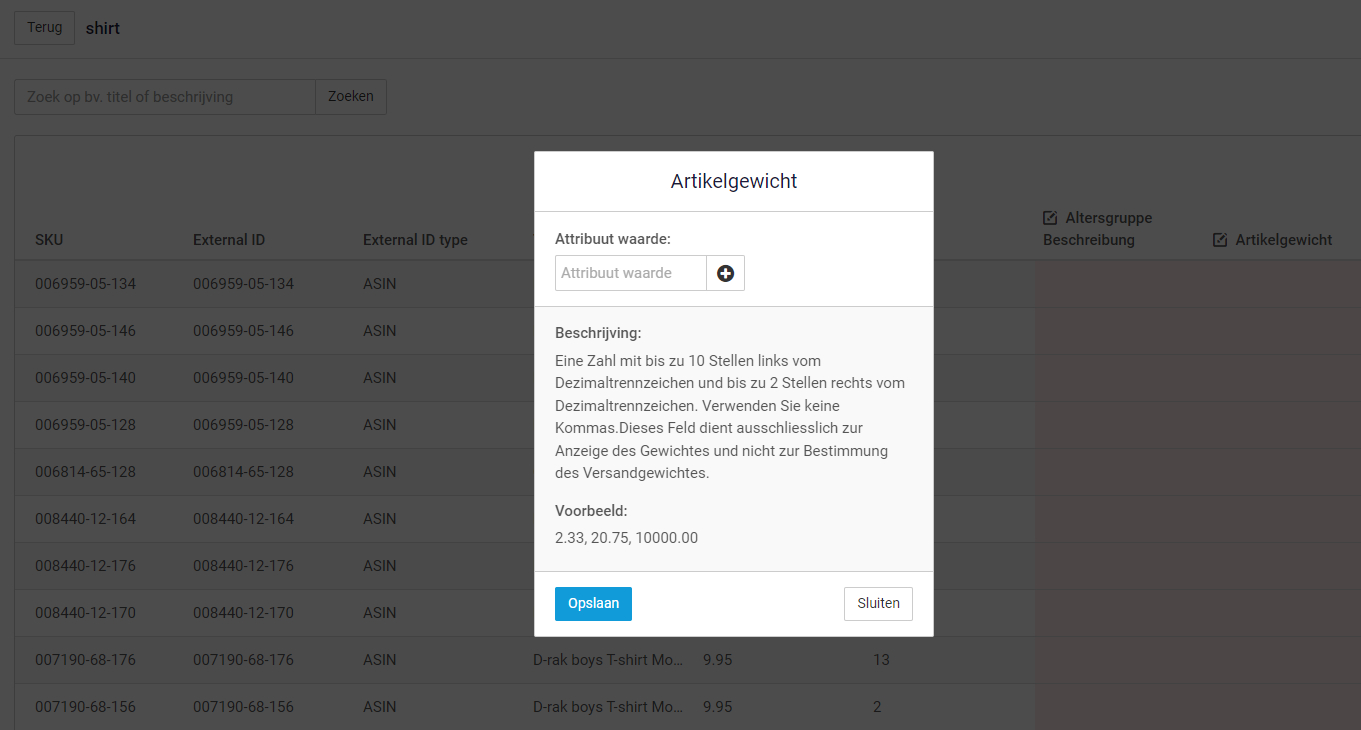1361x730 pixels.
Task: Select SKU cell 006814-65-128
Action: click(x=85, y=472)
